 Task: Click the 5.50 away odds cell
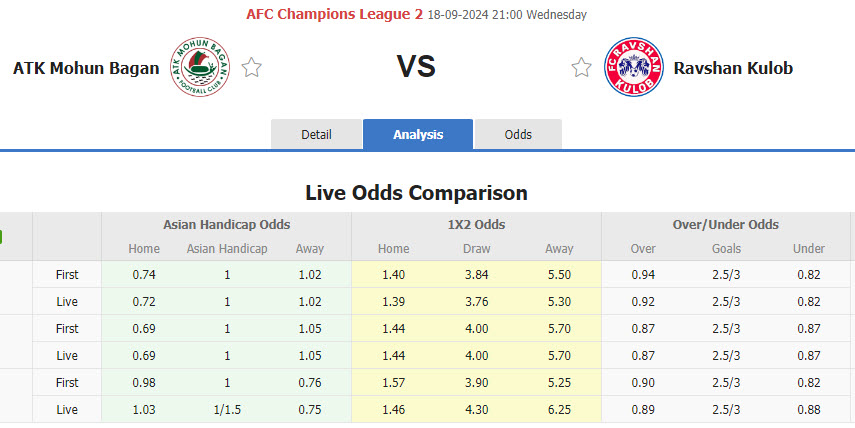[559, 274]
